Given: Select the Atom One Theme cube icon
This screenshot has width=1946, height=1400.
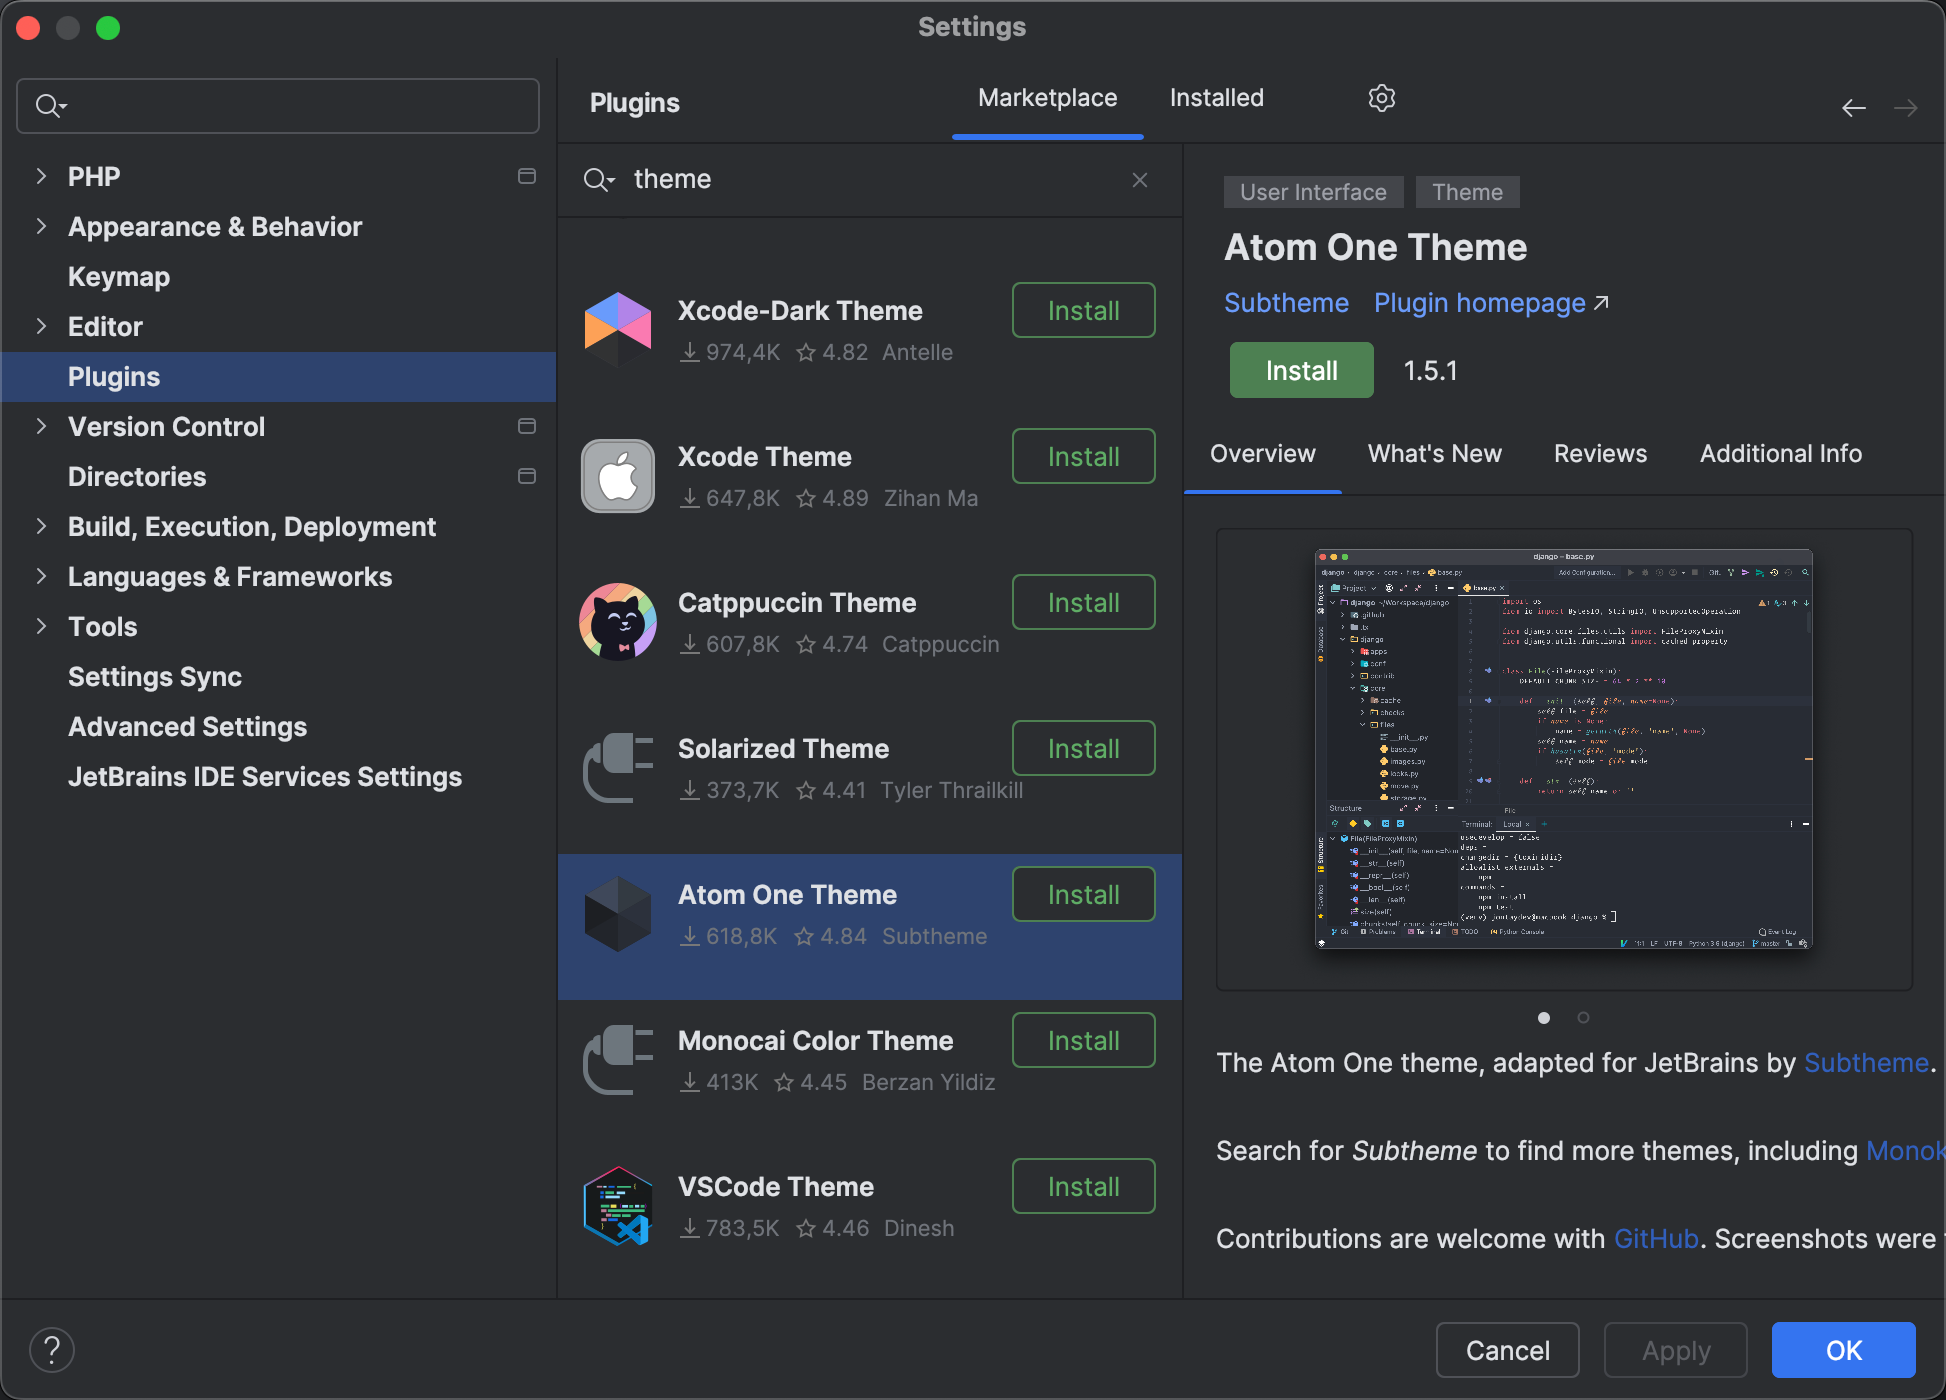Looking at the screenshot, I should click(618, 912).
